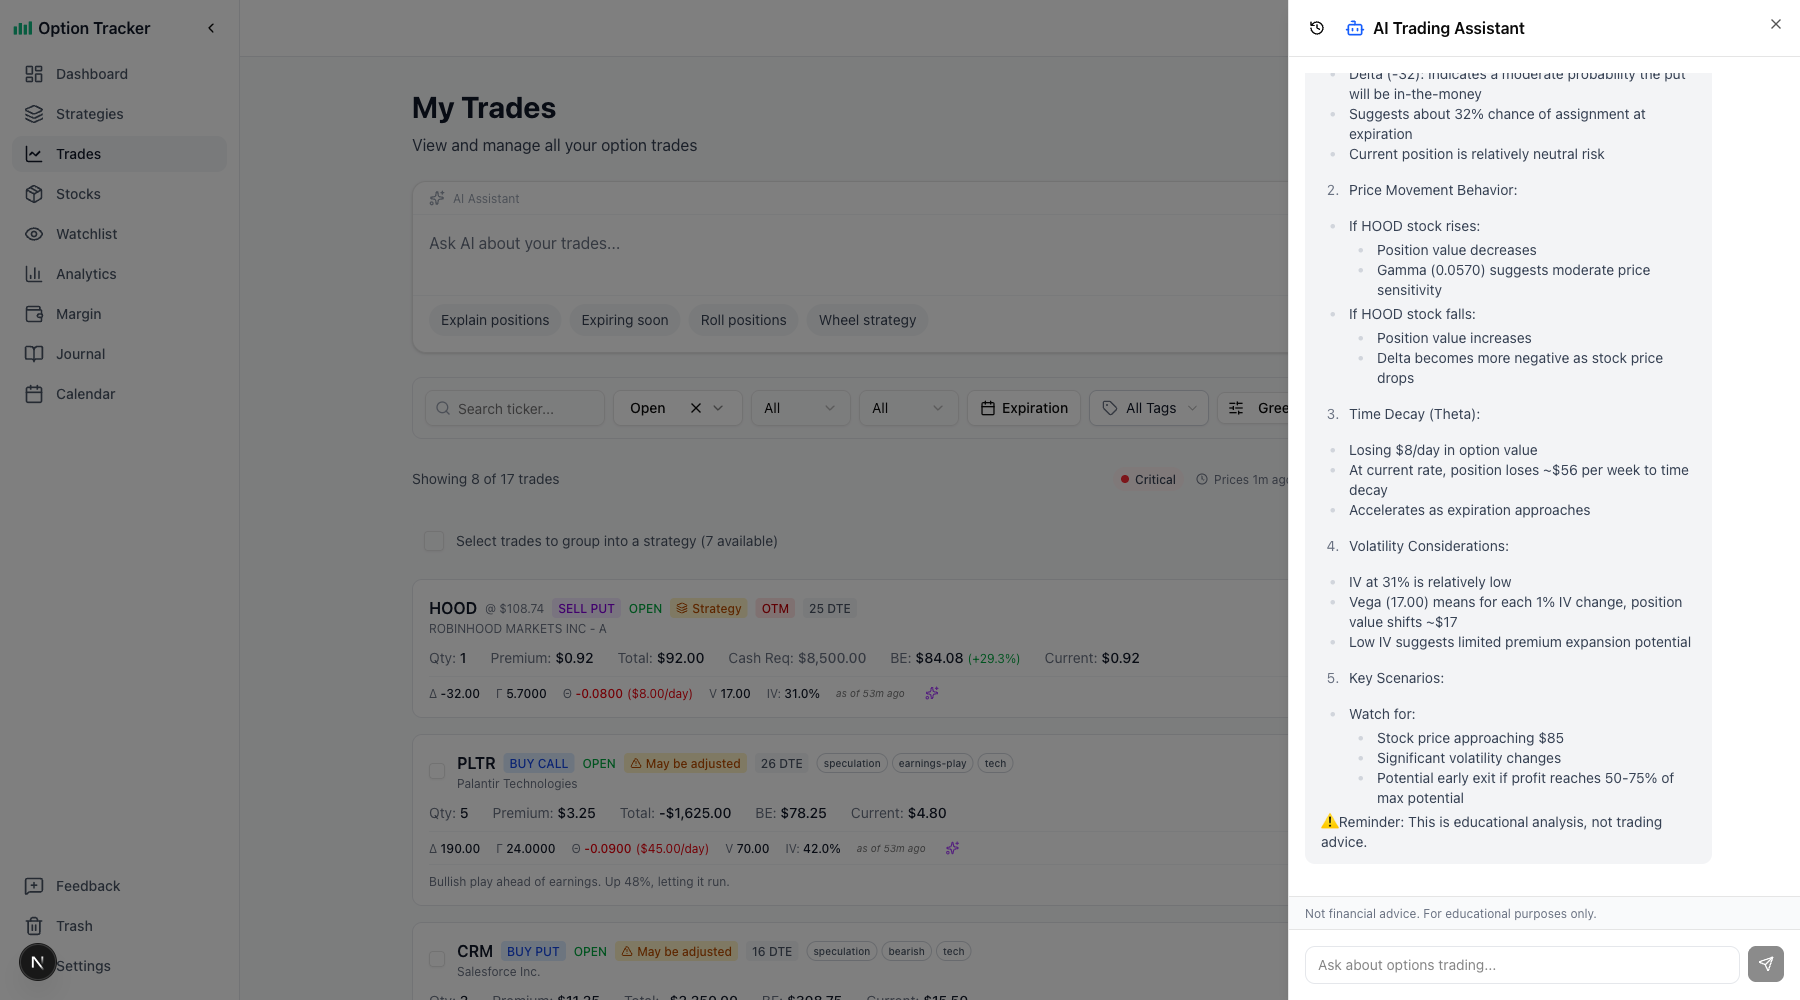This screenshot has width=1800, height=1000.
Task: Click the Explain positions suggestion
Action: click(495, 320)
